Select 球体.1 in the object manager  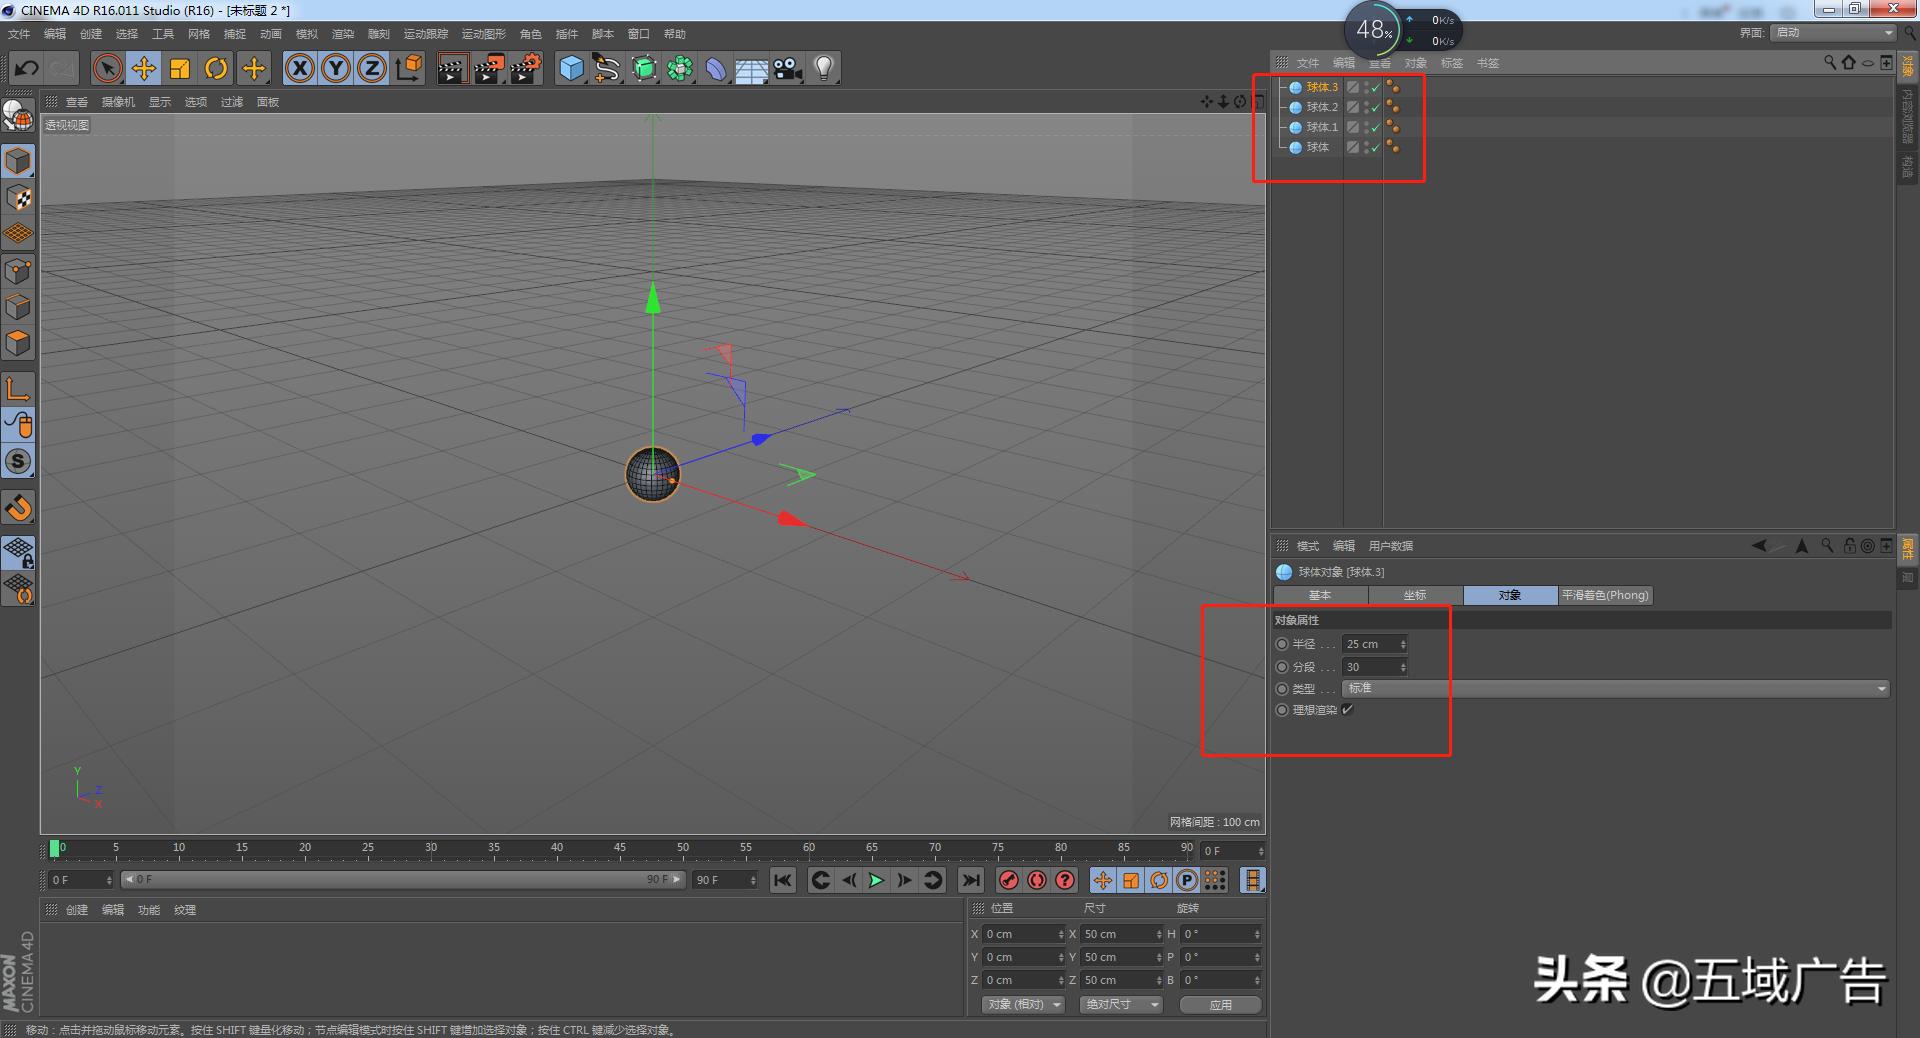click(x=1321, y=127)
